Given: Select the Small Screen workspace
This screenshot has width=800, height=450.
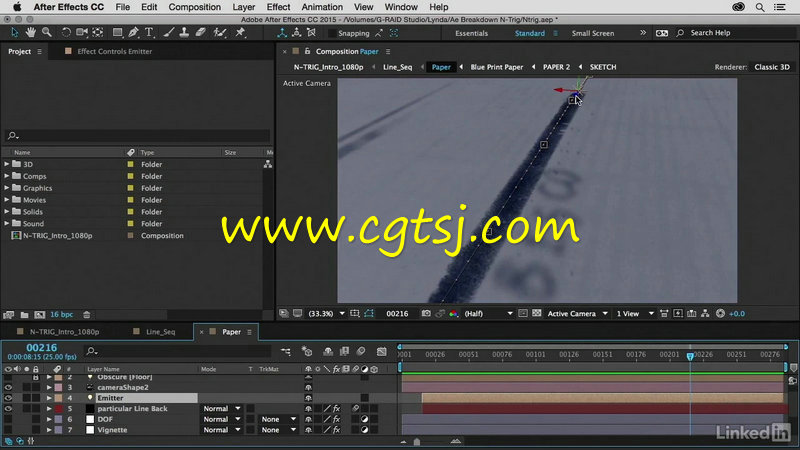Looking at the screenshot, I should (592, 33).
